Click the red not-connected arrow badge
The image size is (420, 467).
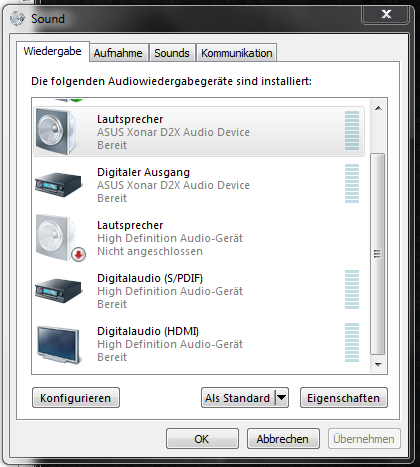pyautogui.click(x=79, y=255)
